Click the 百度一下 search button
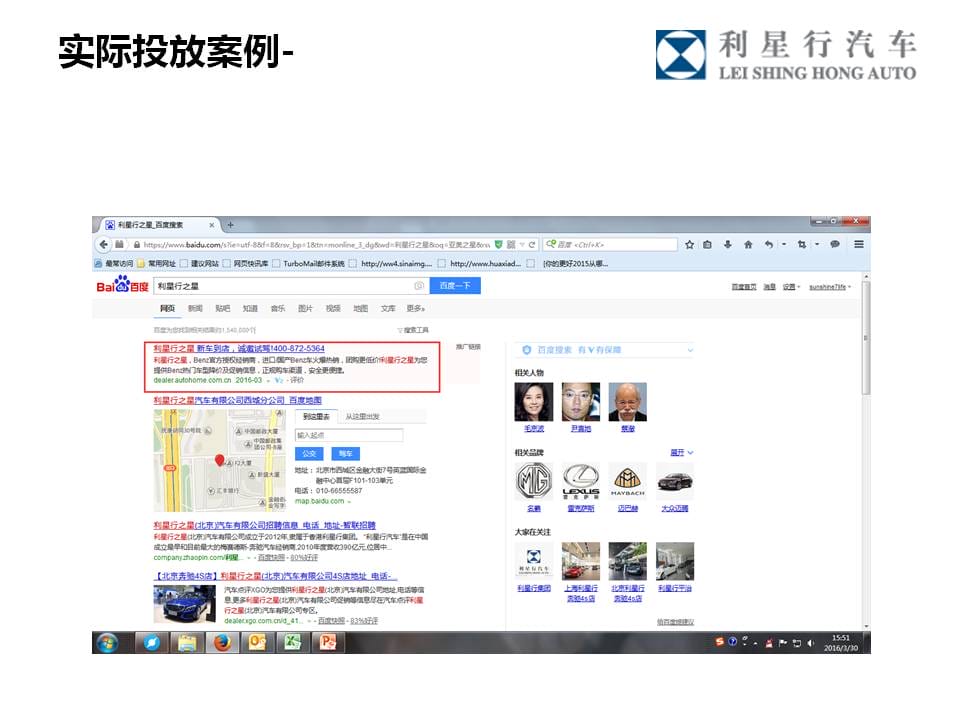The height and width of the screenshot is (720, 960). tap(455, 285)
